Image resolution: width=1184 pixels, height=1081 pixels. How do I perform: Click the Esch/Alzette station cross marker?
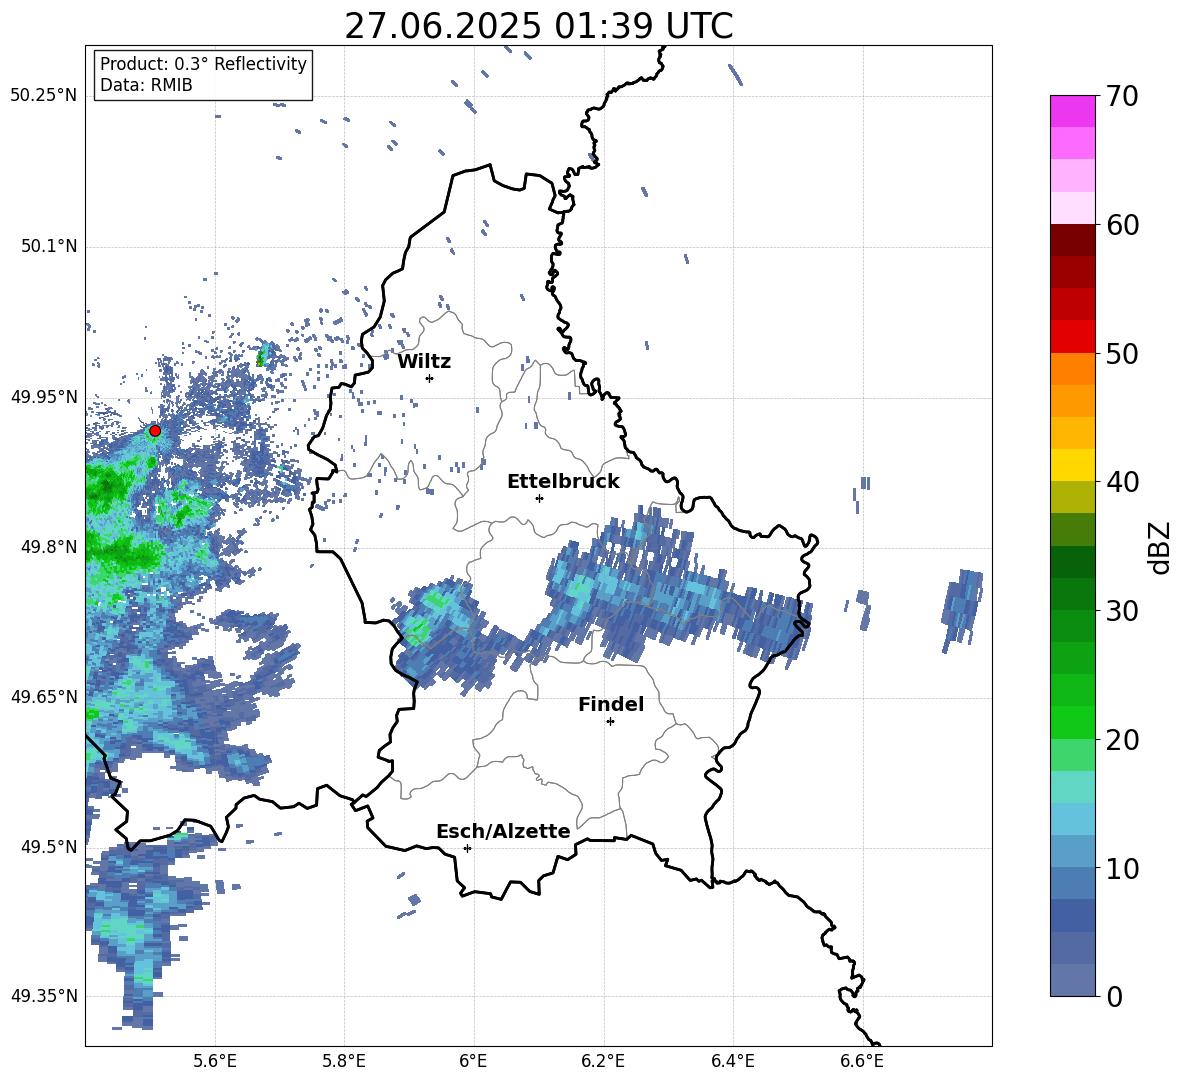coord(467,848)
